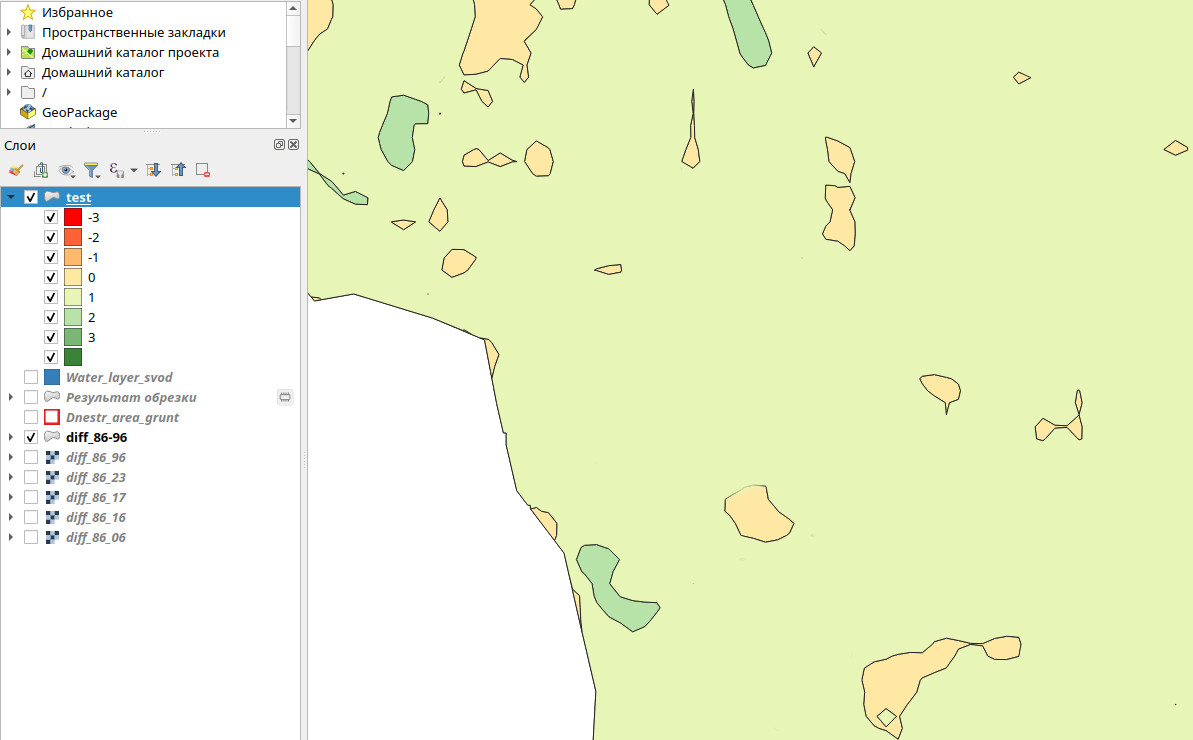
Task: Select the Домашний каталог browser item
Action: pyautogui.click(x=103, y=72)
